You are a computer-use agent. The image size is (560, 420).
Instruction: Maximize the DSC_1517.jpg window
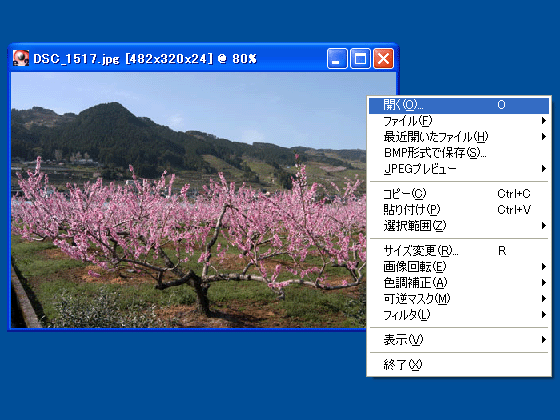pos(360,58)
